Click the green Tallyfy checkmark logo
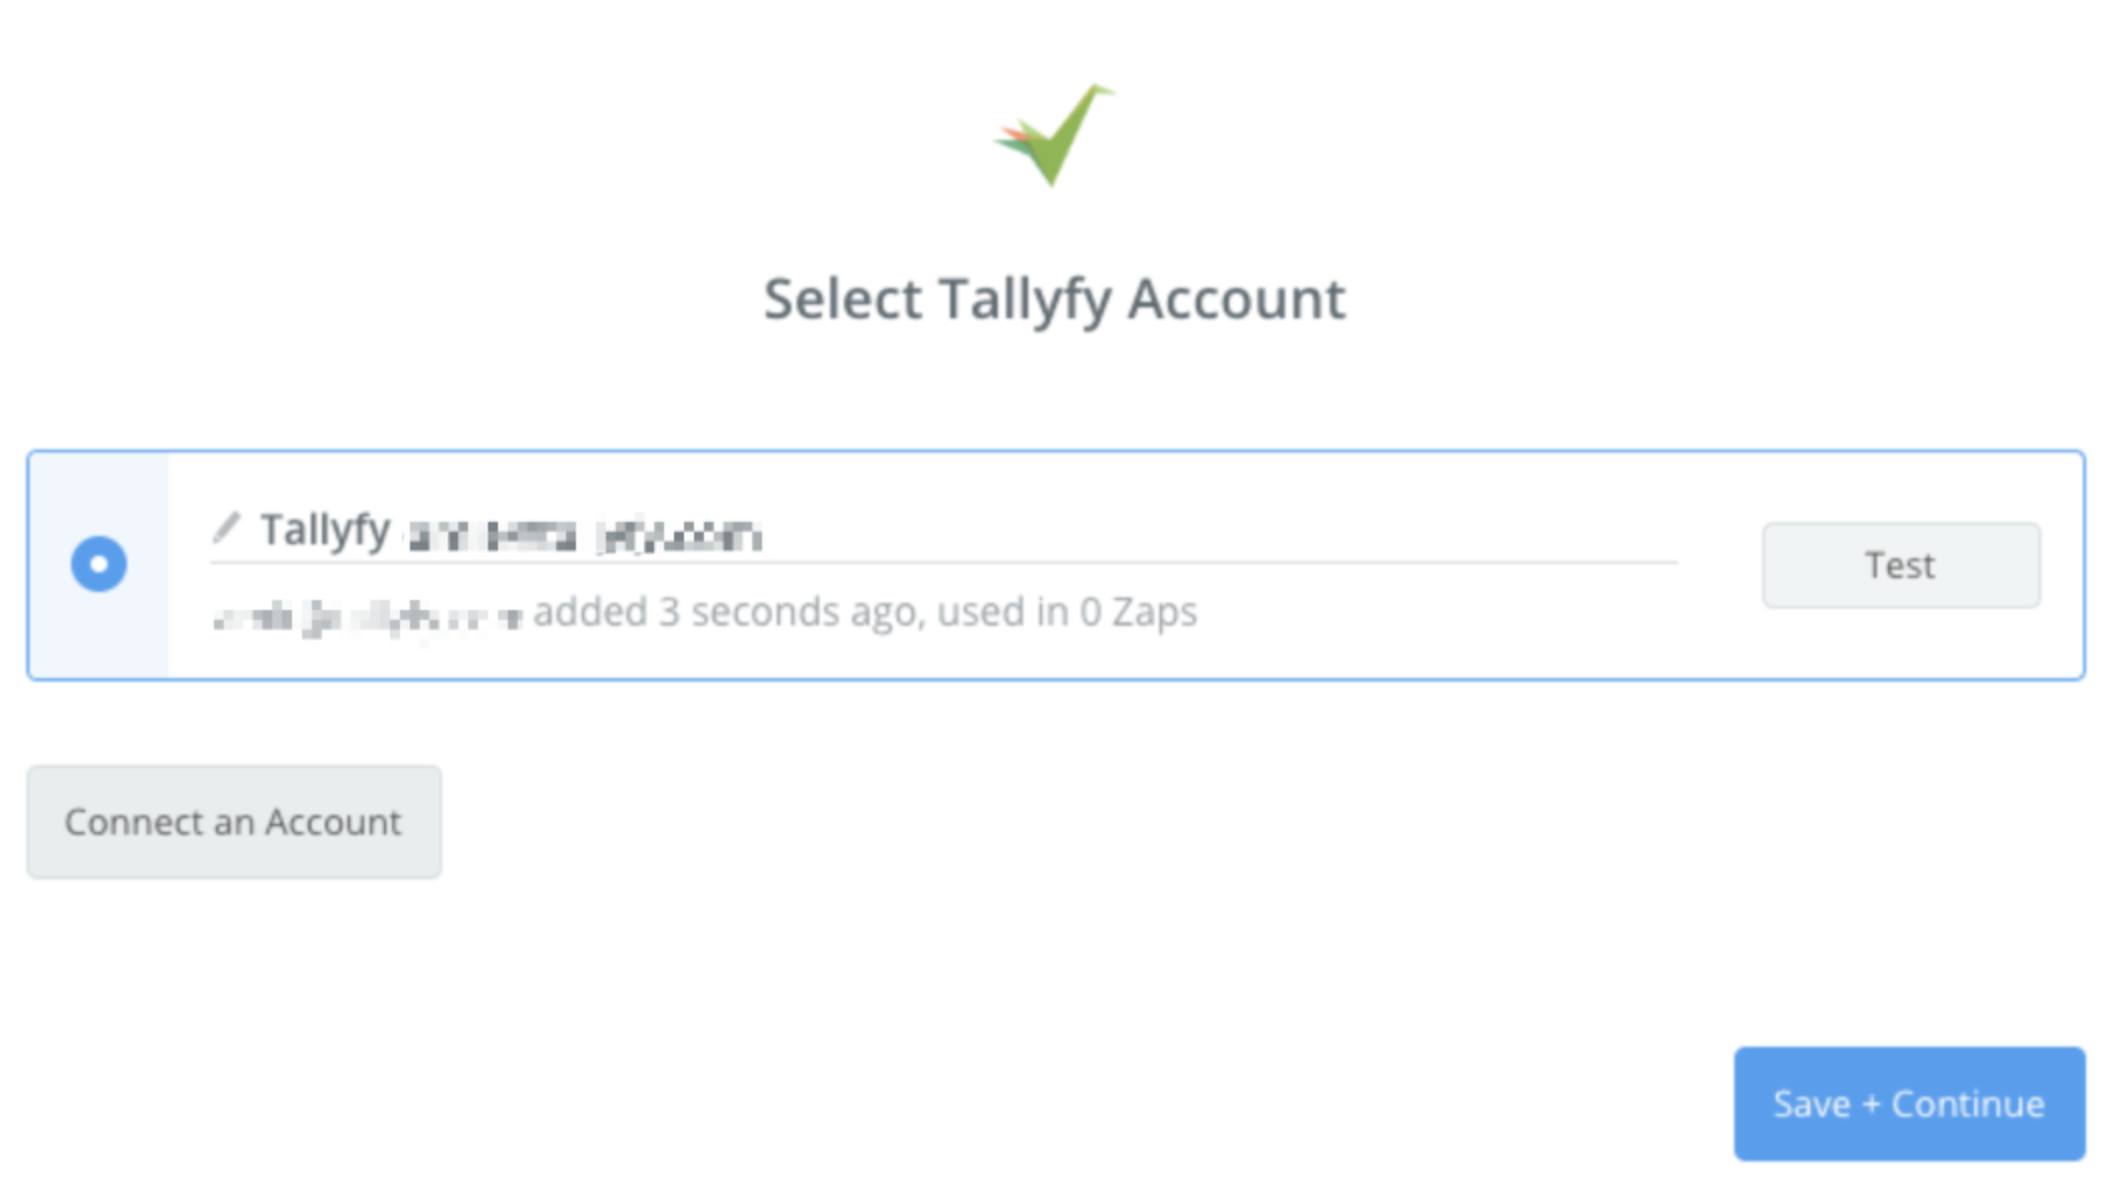 pyautogui.click(x=1054, y=135)
